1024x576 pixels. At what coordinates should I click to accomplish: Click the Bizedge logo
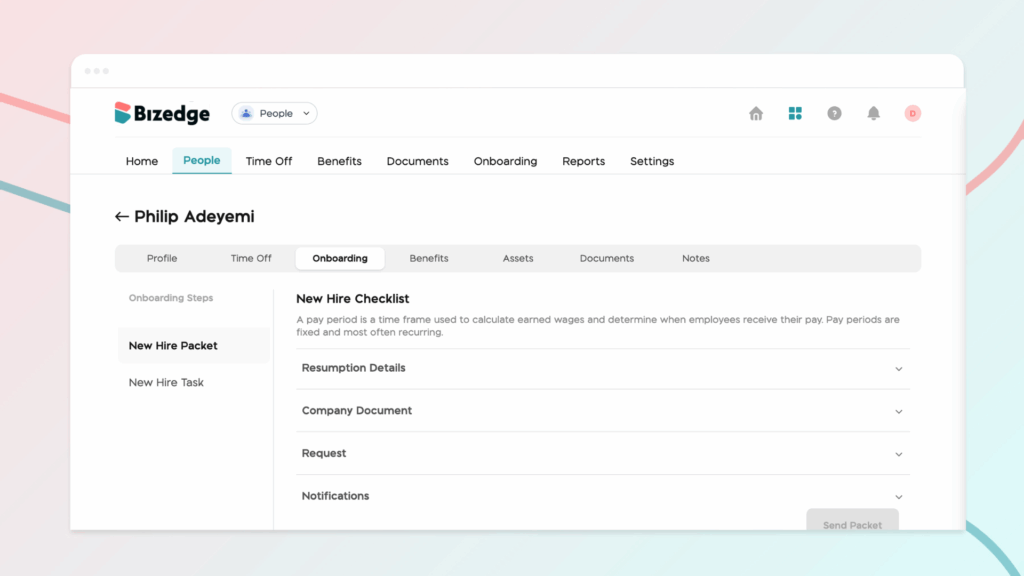(x=162, y=114)
